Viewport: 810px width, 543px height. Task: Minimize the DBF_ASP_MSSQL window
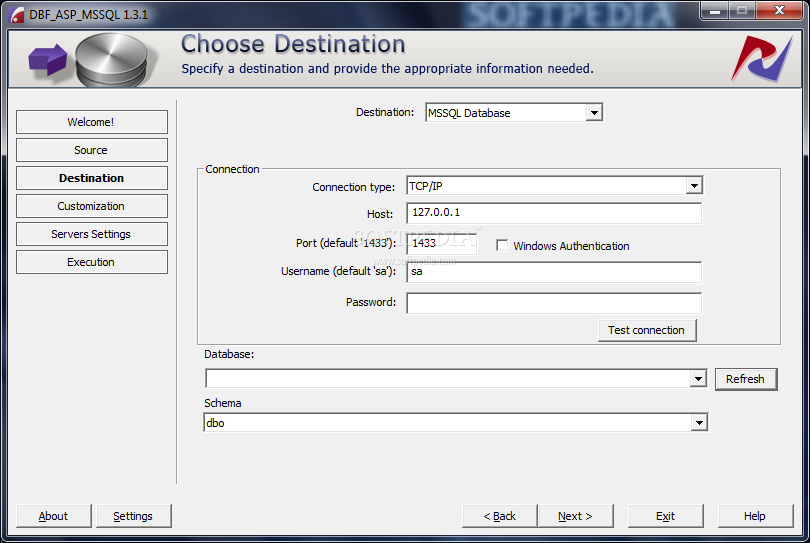click(715, 10)
